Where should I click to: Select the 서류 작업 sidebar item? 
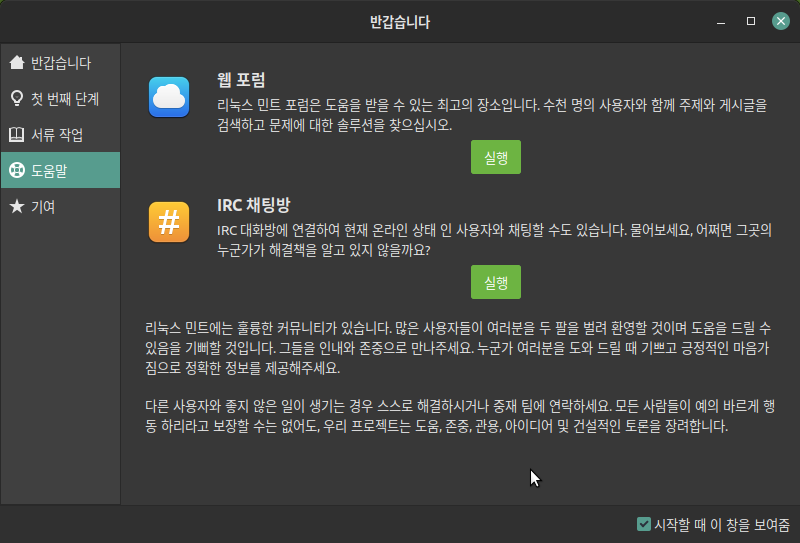[60, 135]
